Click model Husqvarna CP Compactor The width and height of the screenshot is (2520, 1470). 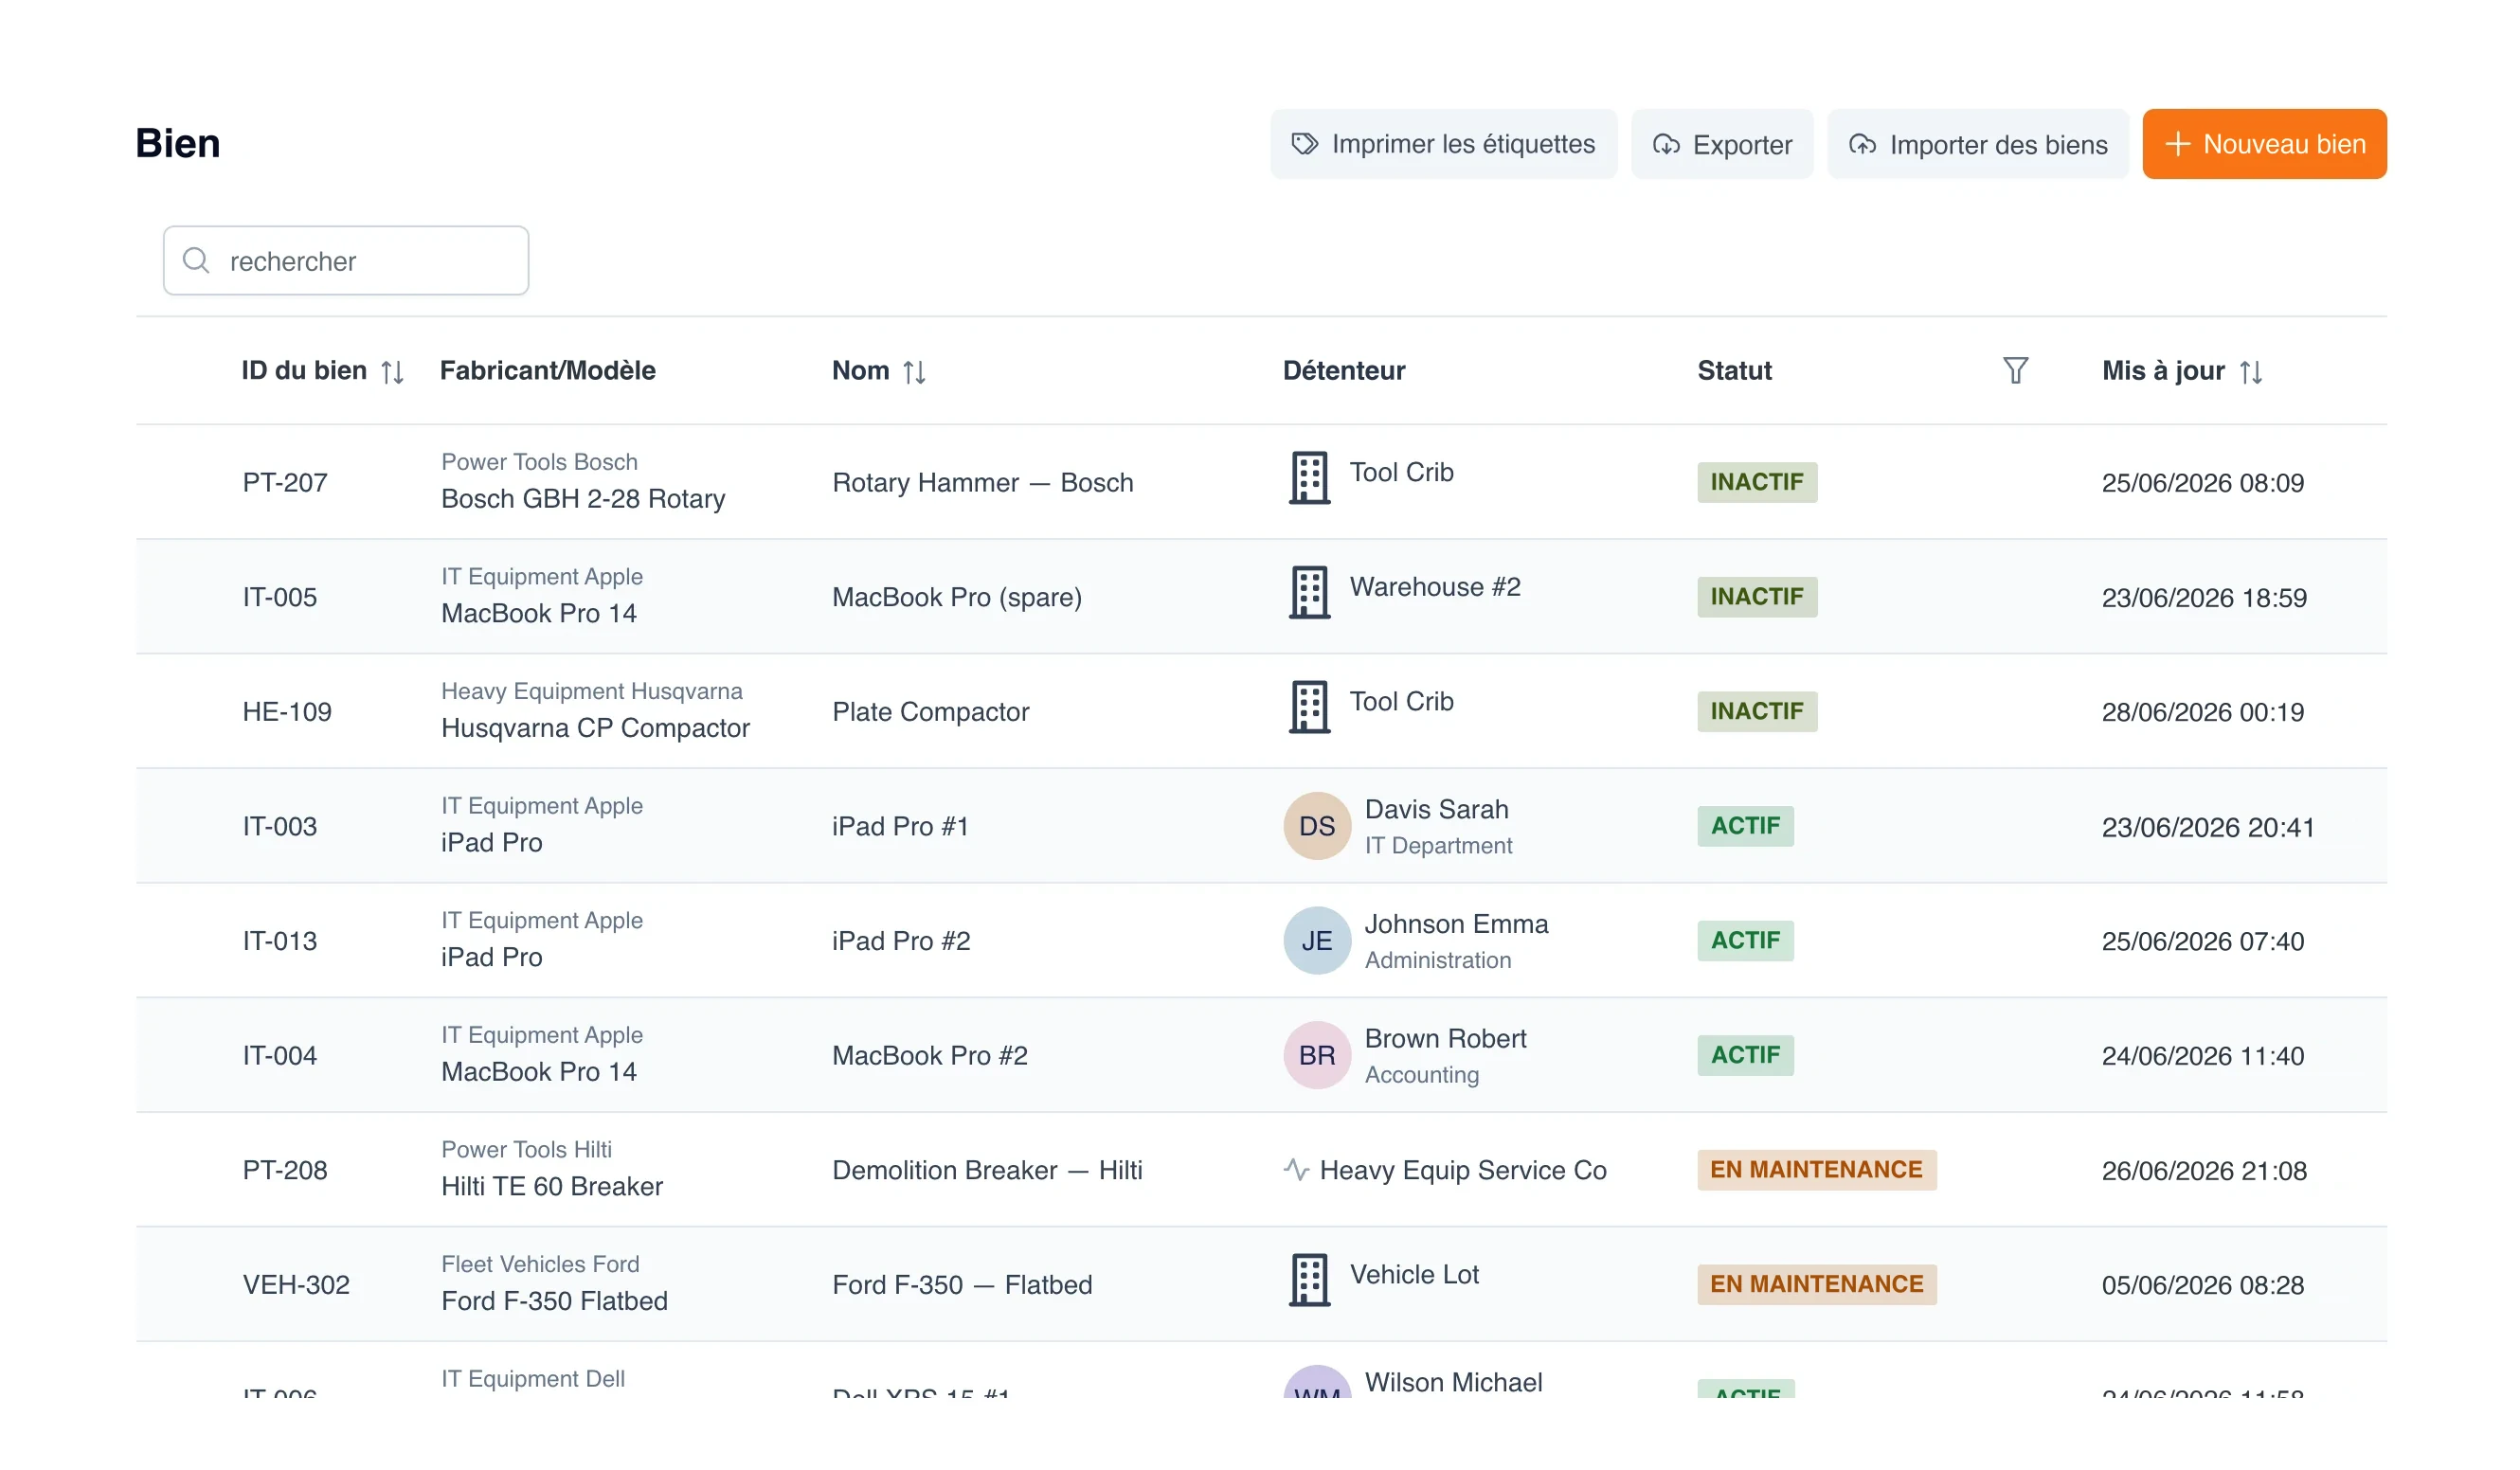(x=595, y=728)
